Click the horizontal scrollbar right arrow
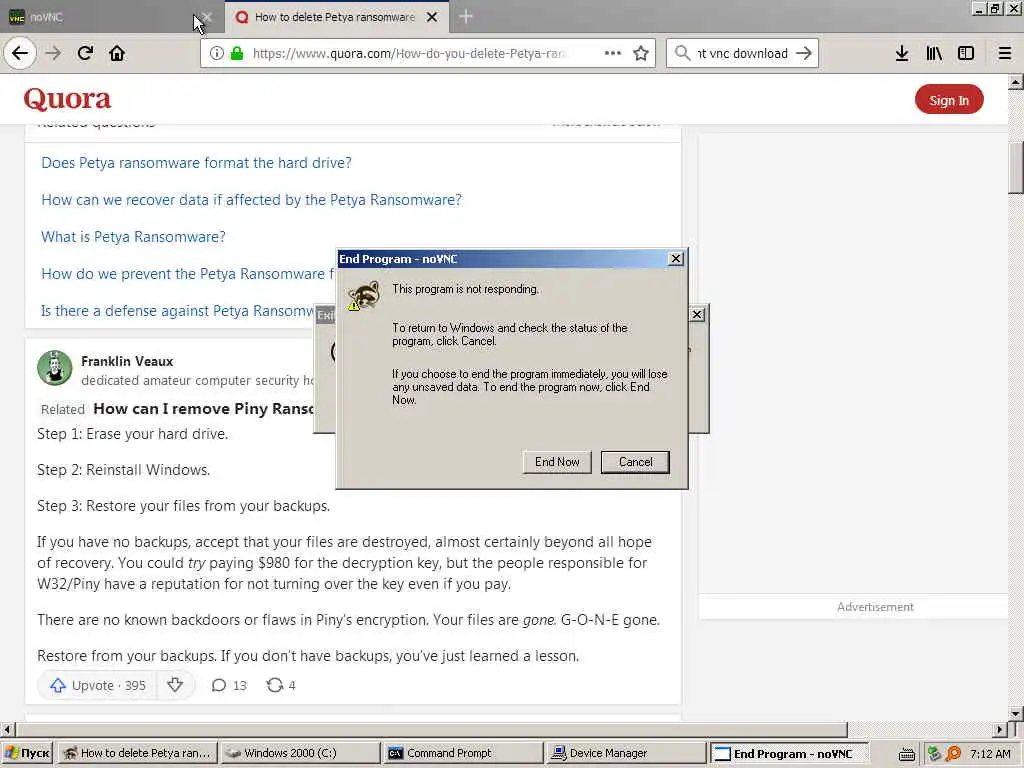This screenshot has height=768, width=1024. [1000, 729]
